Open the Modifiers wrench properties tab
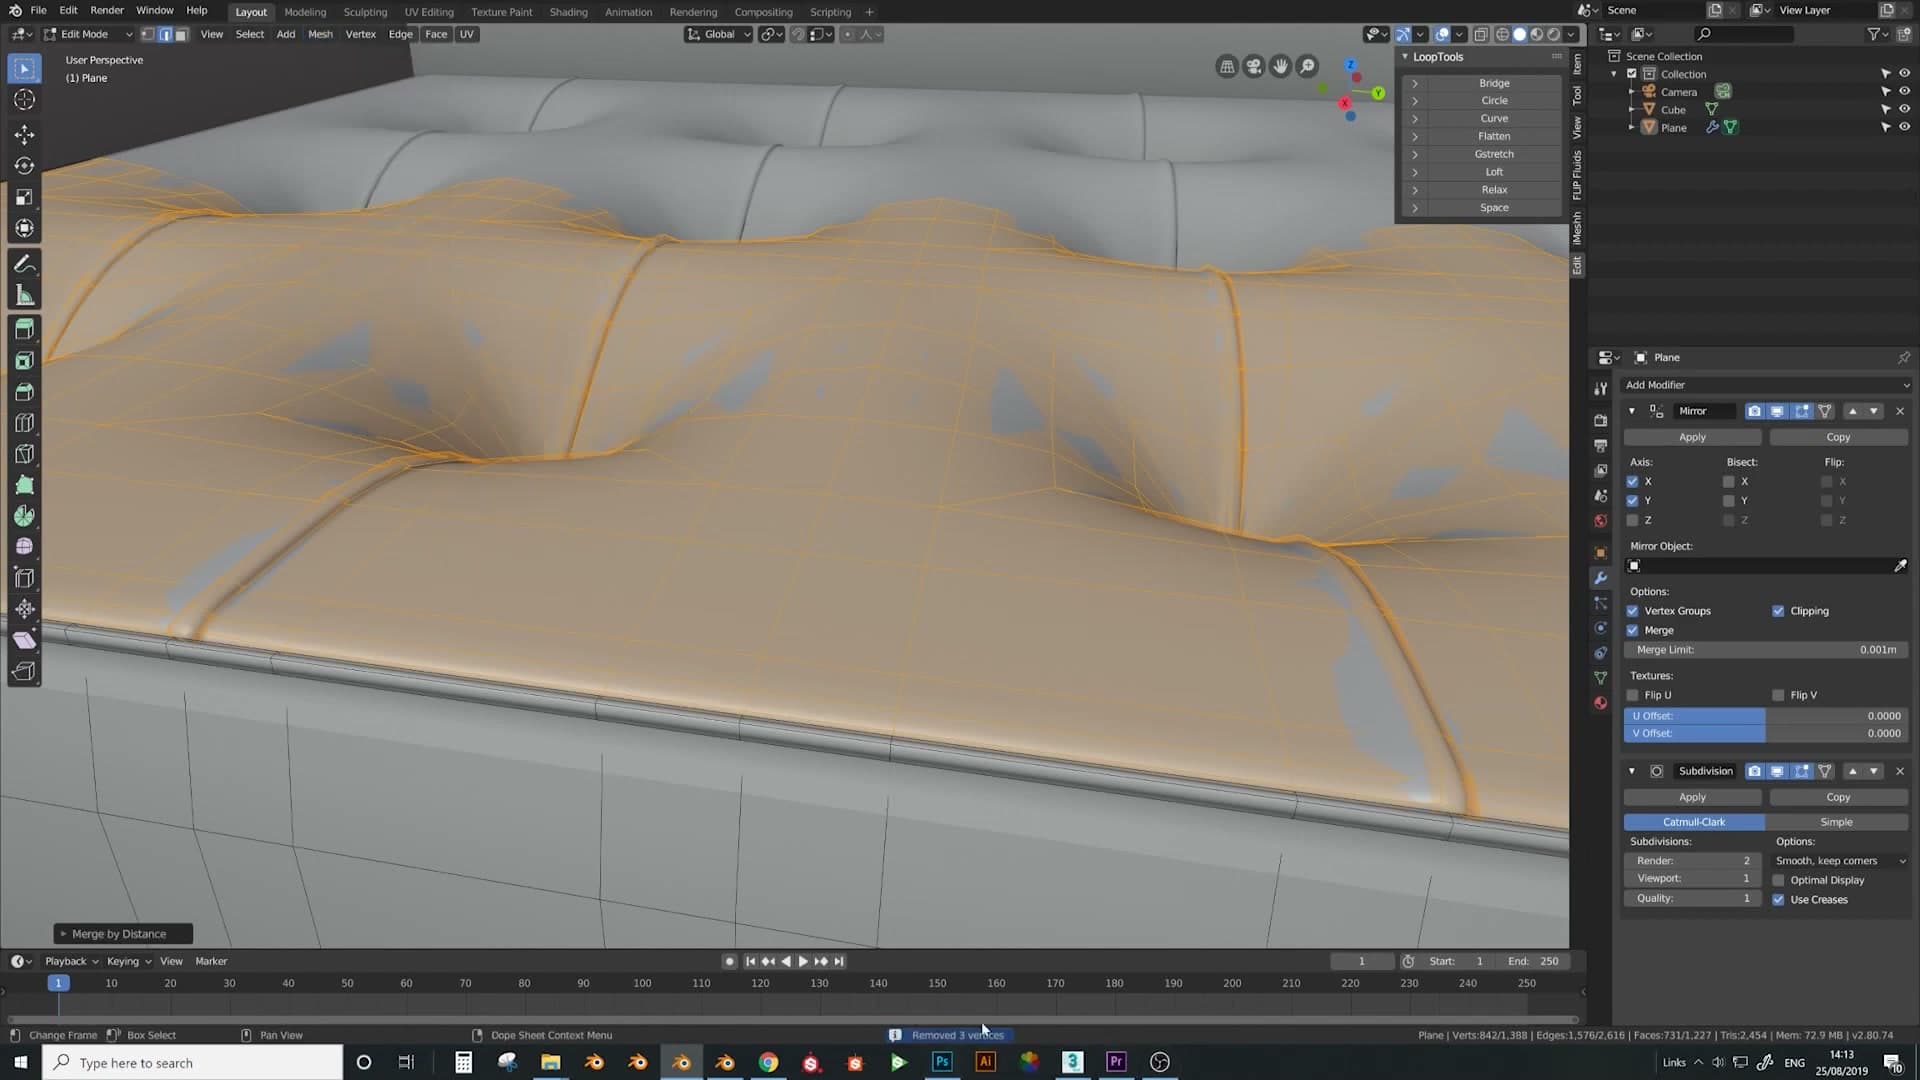 1600,578
